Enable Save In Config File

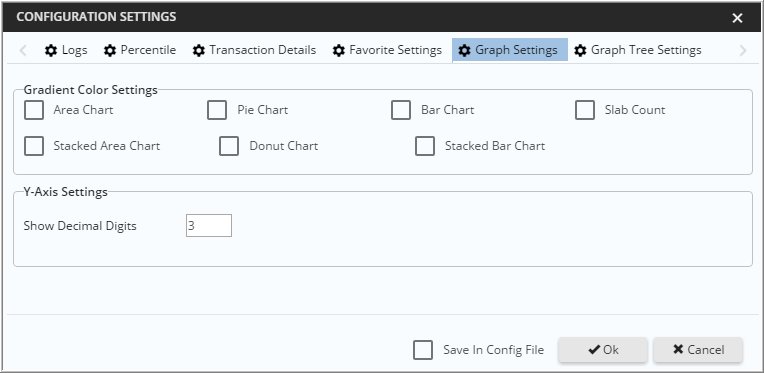pos(423,350)
